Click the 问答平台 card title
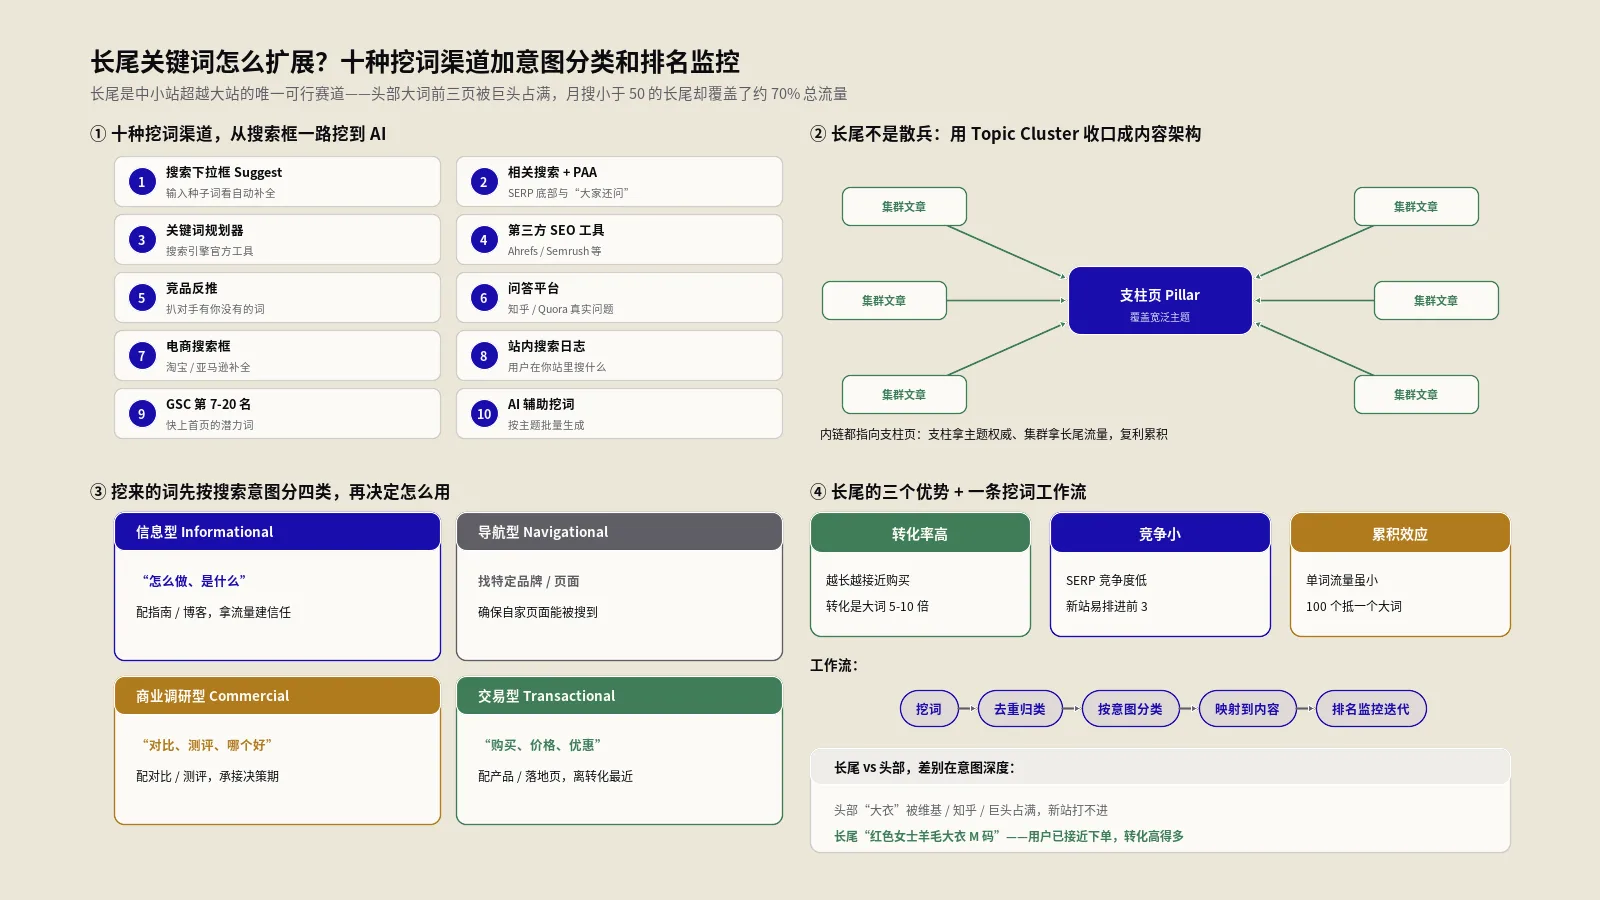The image size is (1600, 900). pos(534,288)
